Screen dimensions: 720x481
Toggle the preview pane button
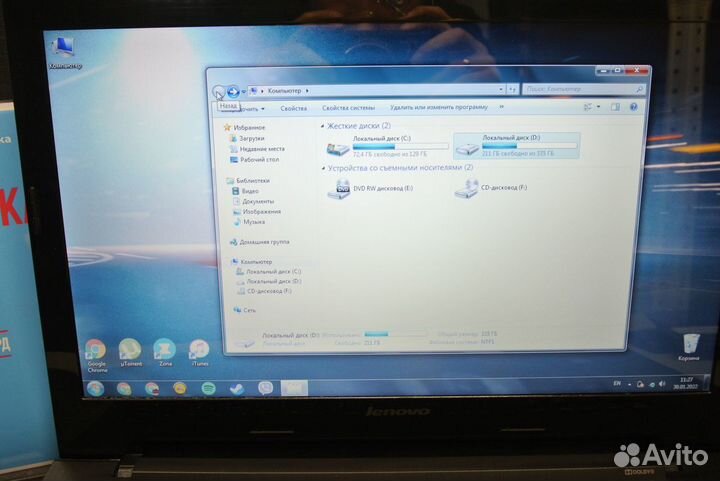pos(615,107)
